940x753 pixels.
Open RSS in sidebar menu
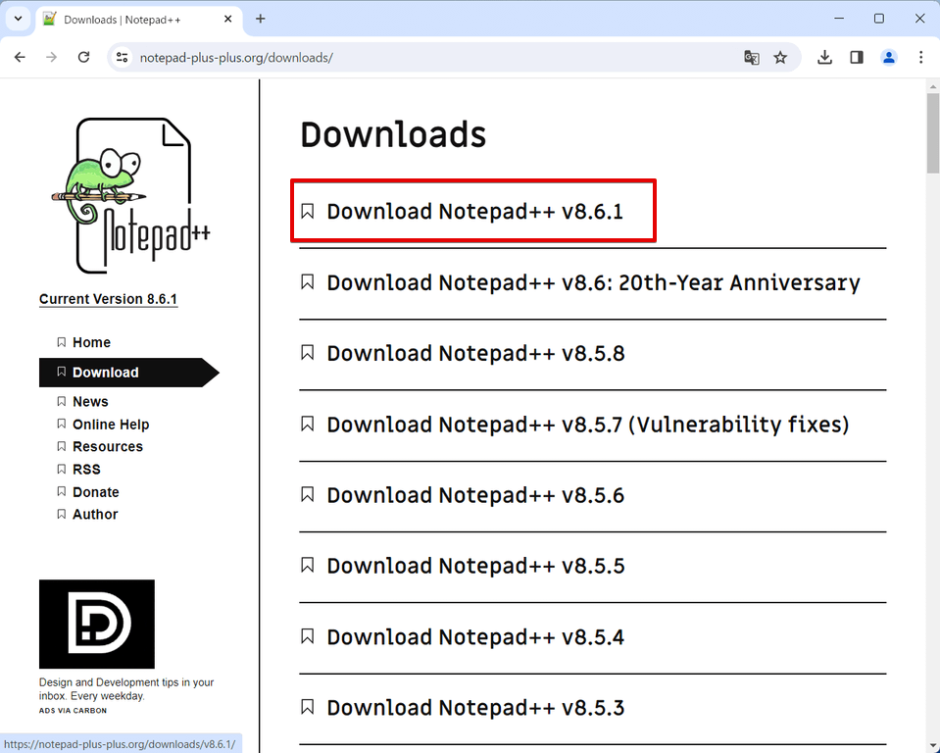click(86, 469)
